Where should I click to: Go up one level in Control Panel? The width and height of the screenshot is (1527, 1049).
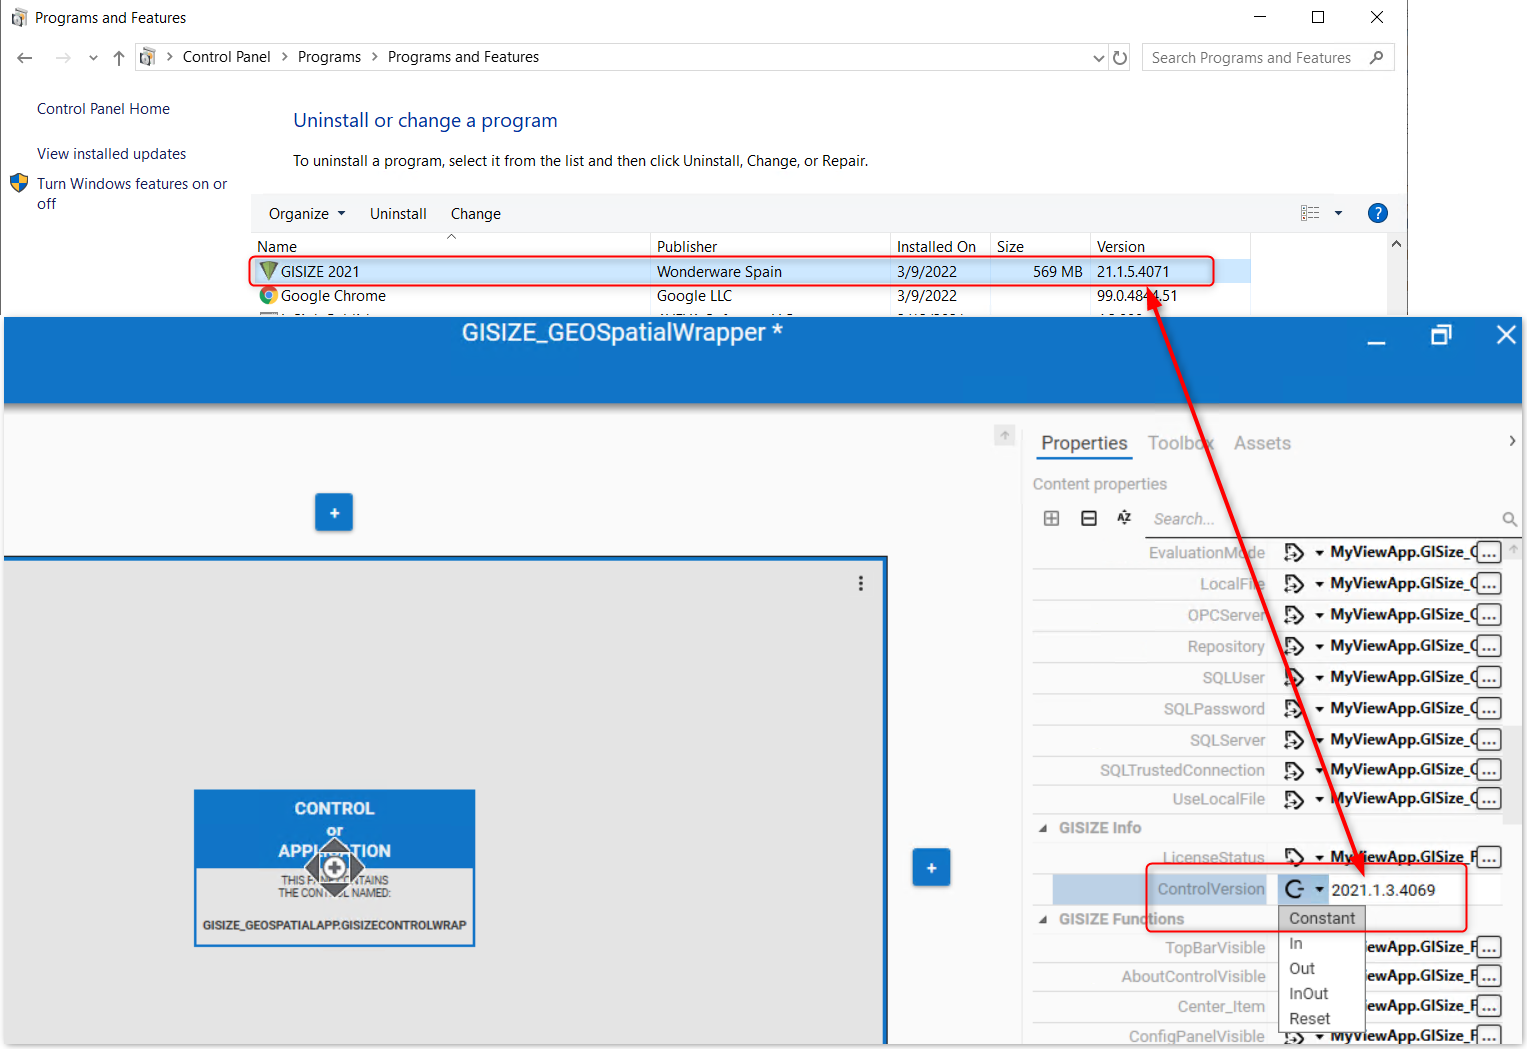tap(119, 58)
